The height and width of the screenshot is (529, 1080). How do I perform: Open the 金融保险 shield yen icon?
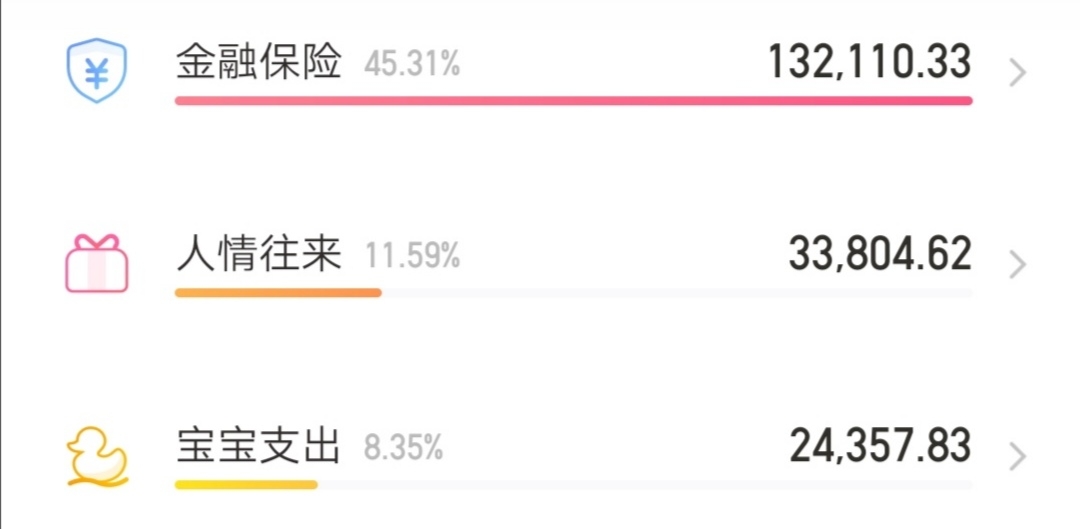[x=97, y=71]
